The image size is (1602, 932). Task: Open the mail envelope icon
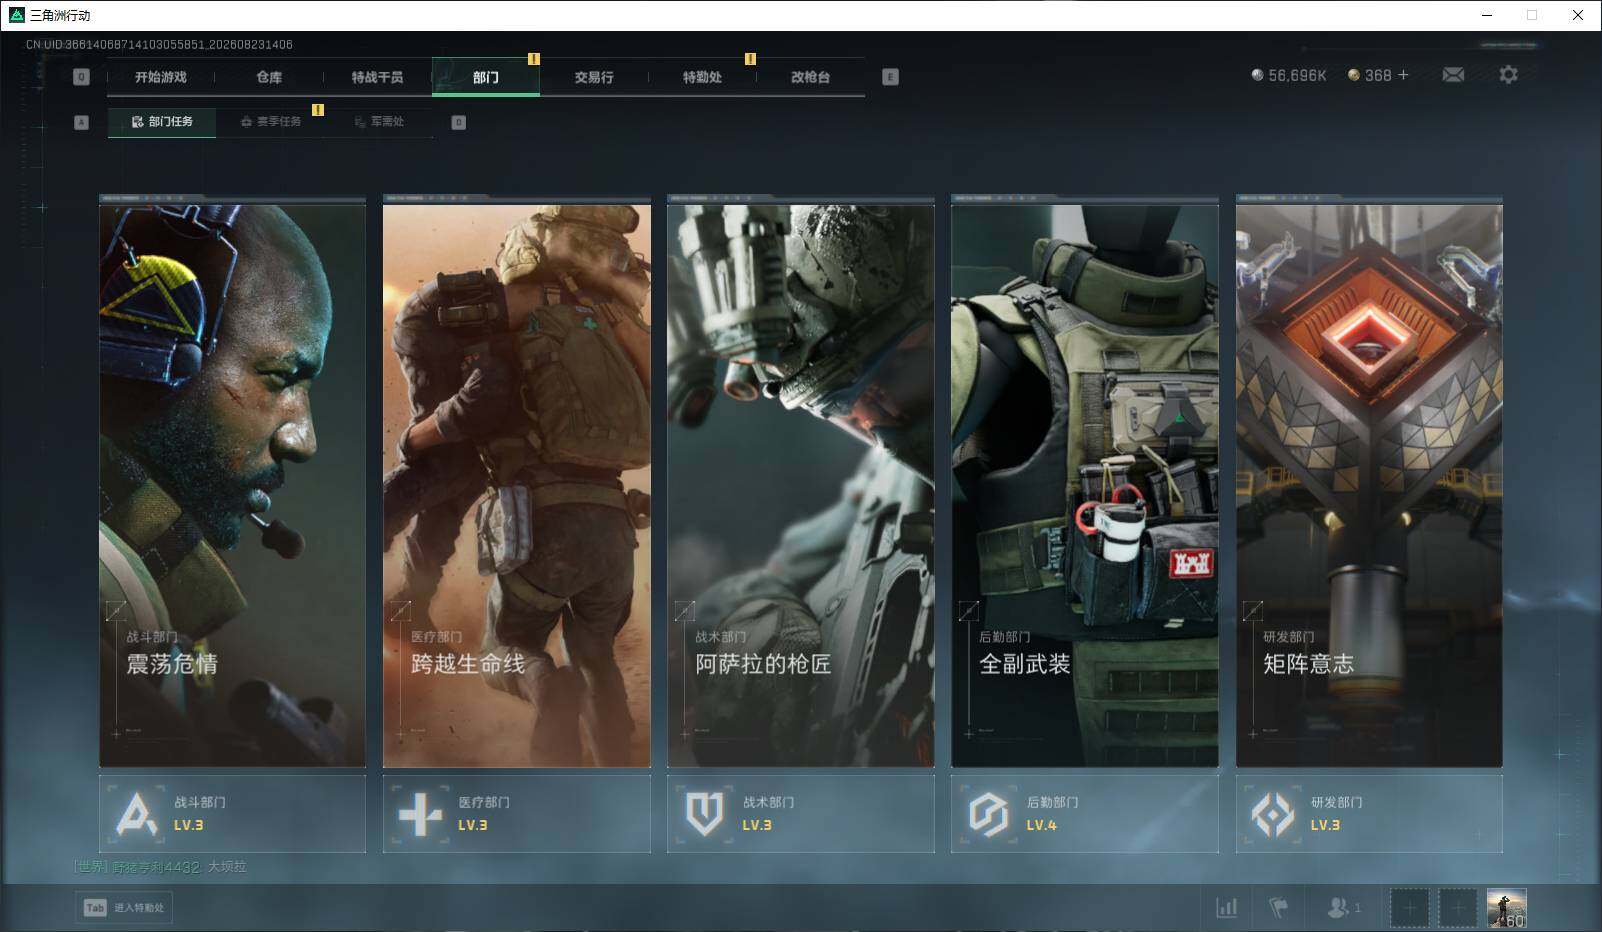pos(1453,75)
